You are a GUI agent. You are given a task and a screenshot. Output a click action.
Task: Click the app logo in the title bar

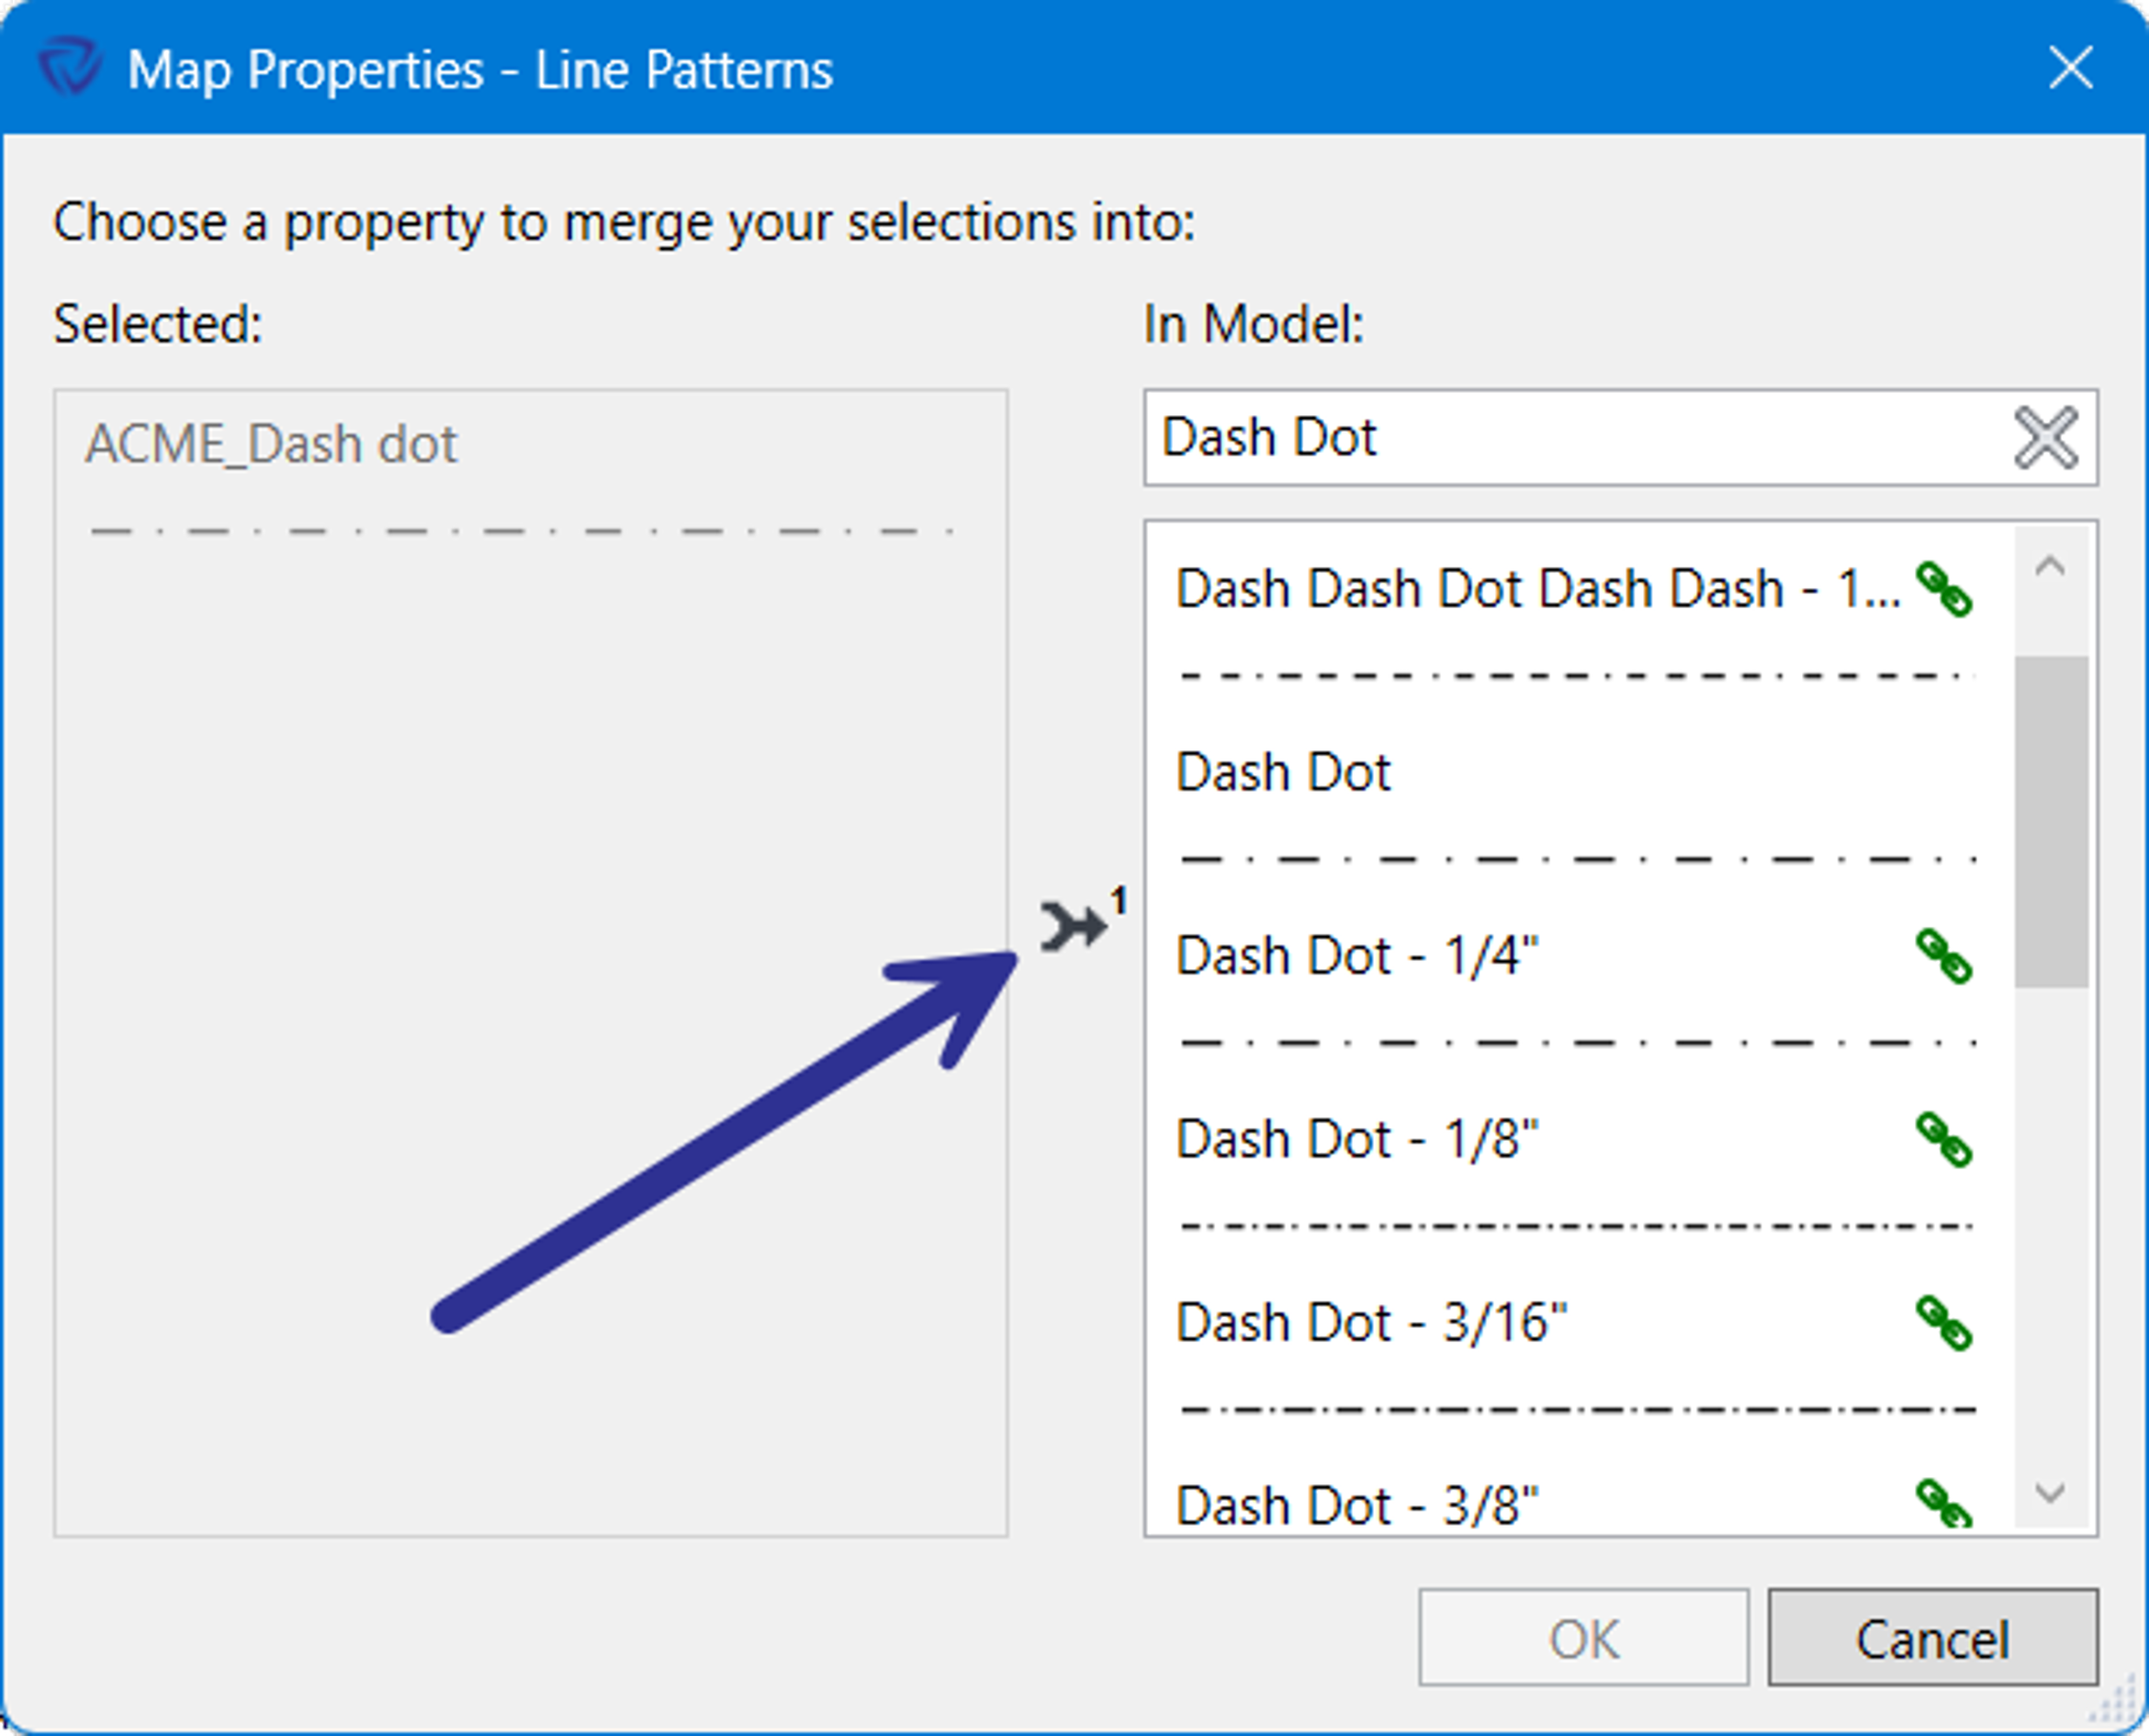69,67
